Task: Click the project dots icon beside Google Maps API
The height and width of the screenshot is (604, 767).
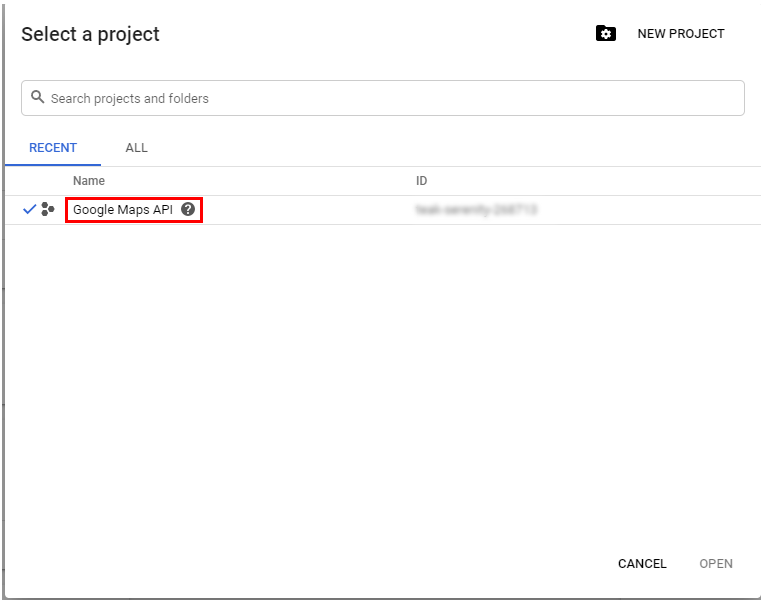Action: click(48, 209)
